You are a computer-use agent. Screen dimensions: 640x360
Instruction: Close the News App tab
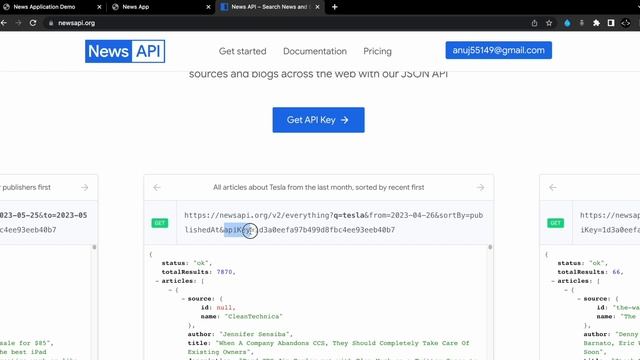coord(208,7)
